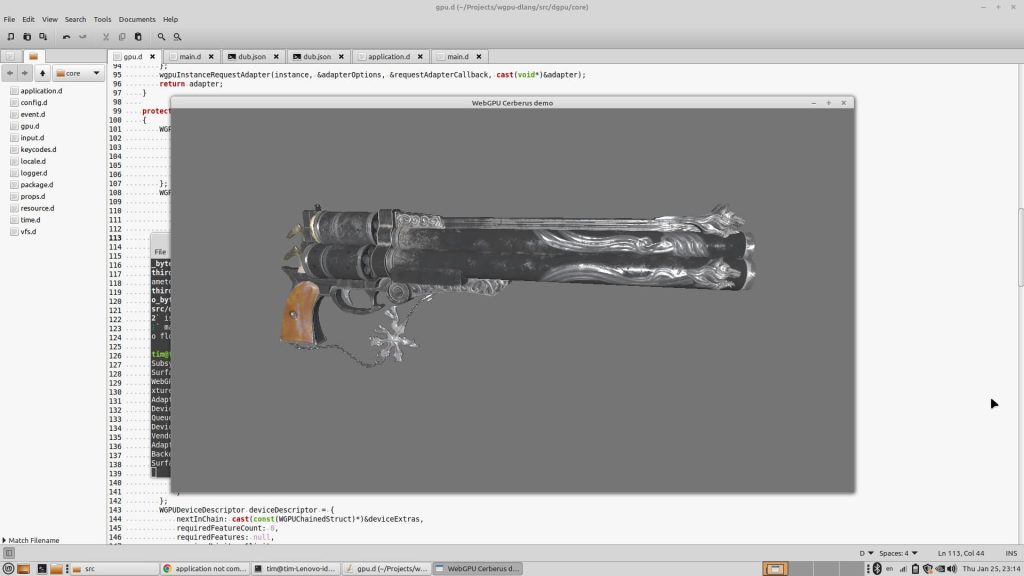Click the INS insert mode indicator
The width and height of the screenshot is (1024, 576).
[x=1011, y=553]
